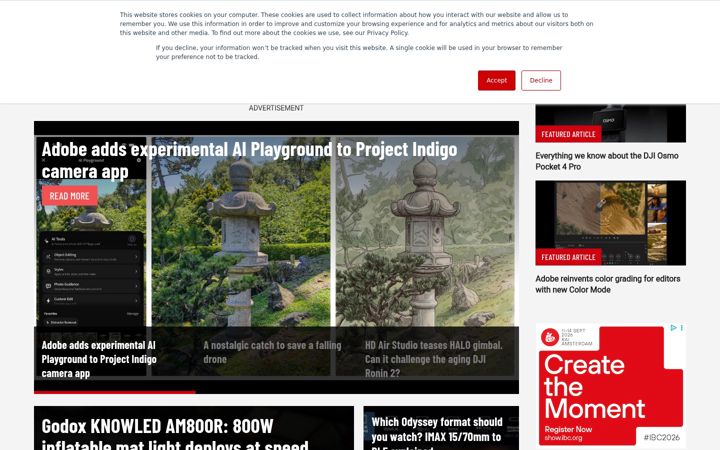Open 'Adobe reinvents color grading for editors' link
This screenshot has height=450, width=720.
(x=608, y=284)
